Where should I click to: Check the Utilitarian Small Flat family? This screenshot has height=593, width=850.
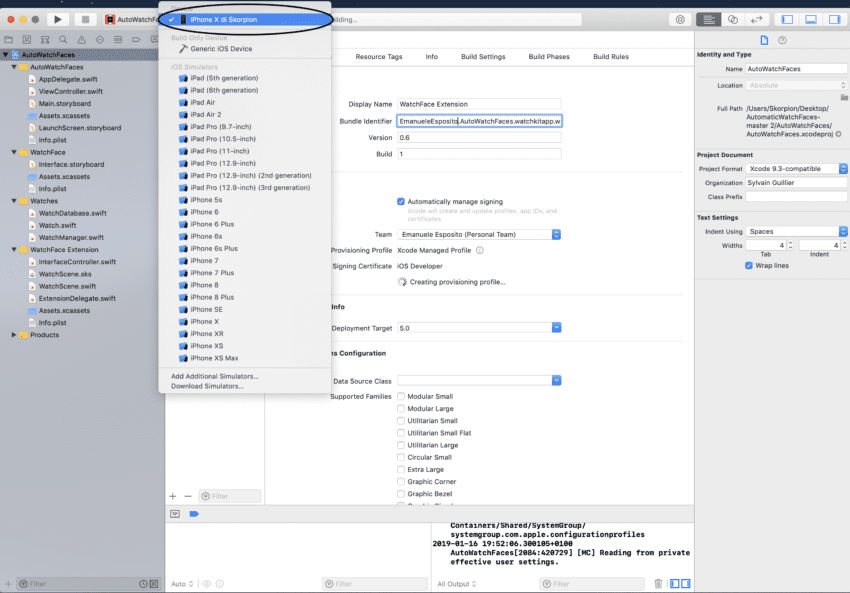(x=401, y=433)
